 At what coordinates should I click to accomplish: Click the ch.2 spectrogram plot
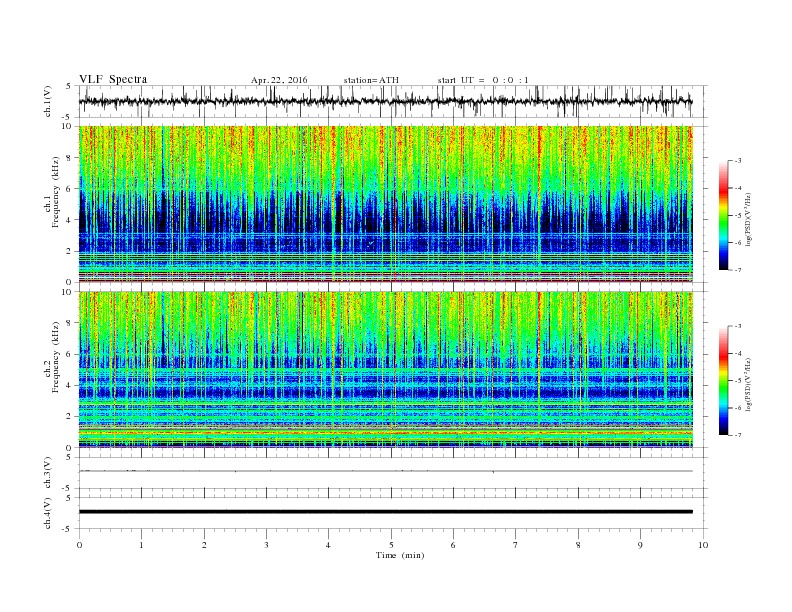click(386, 370)
